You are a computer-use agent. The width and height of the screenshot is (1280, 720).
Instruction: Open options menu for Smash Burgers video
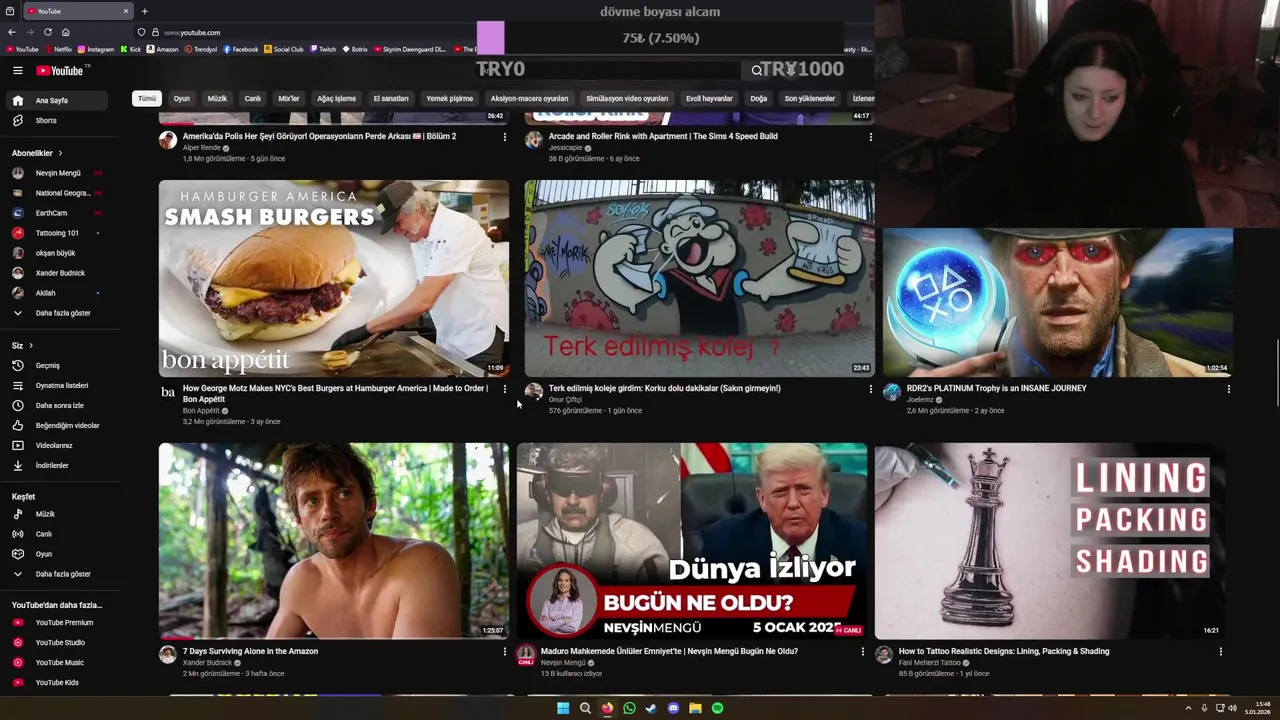pyautogui.click(x=504, y=389)
